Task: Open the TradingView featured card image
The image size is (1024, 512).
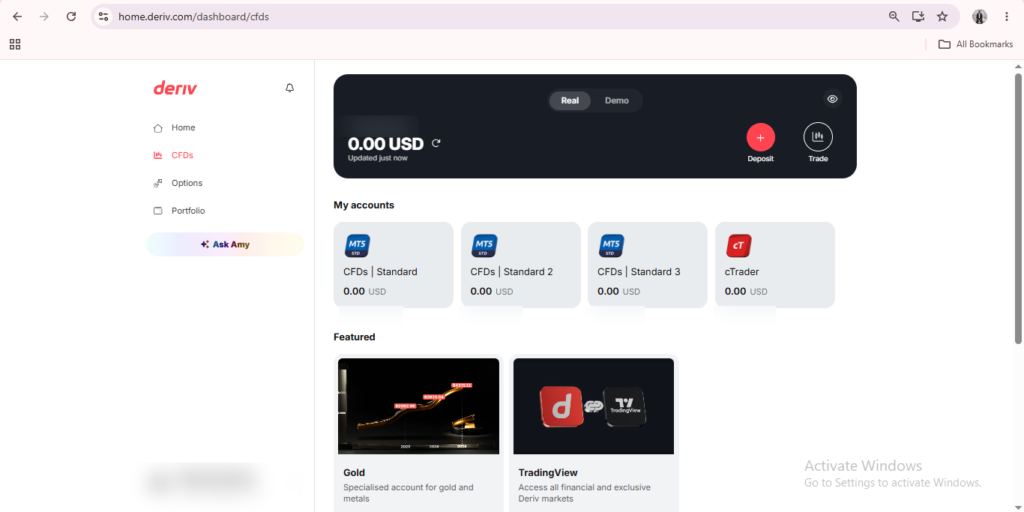Action: point(594,406)
